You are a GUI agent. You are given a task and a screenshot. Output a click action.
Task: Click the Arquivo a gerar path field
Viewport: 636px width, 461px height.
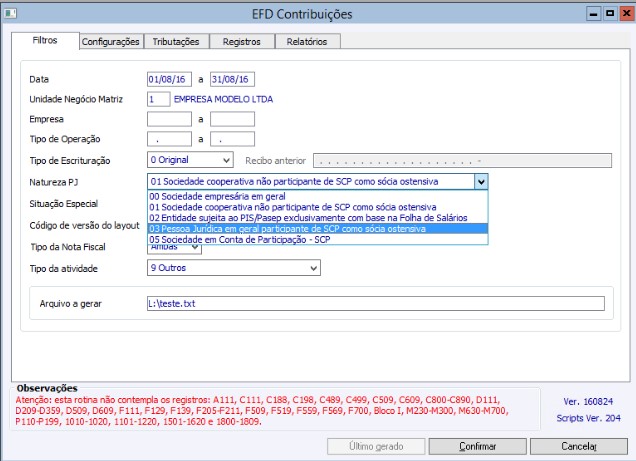coord(376,304)
